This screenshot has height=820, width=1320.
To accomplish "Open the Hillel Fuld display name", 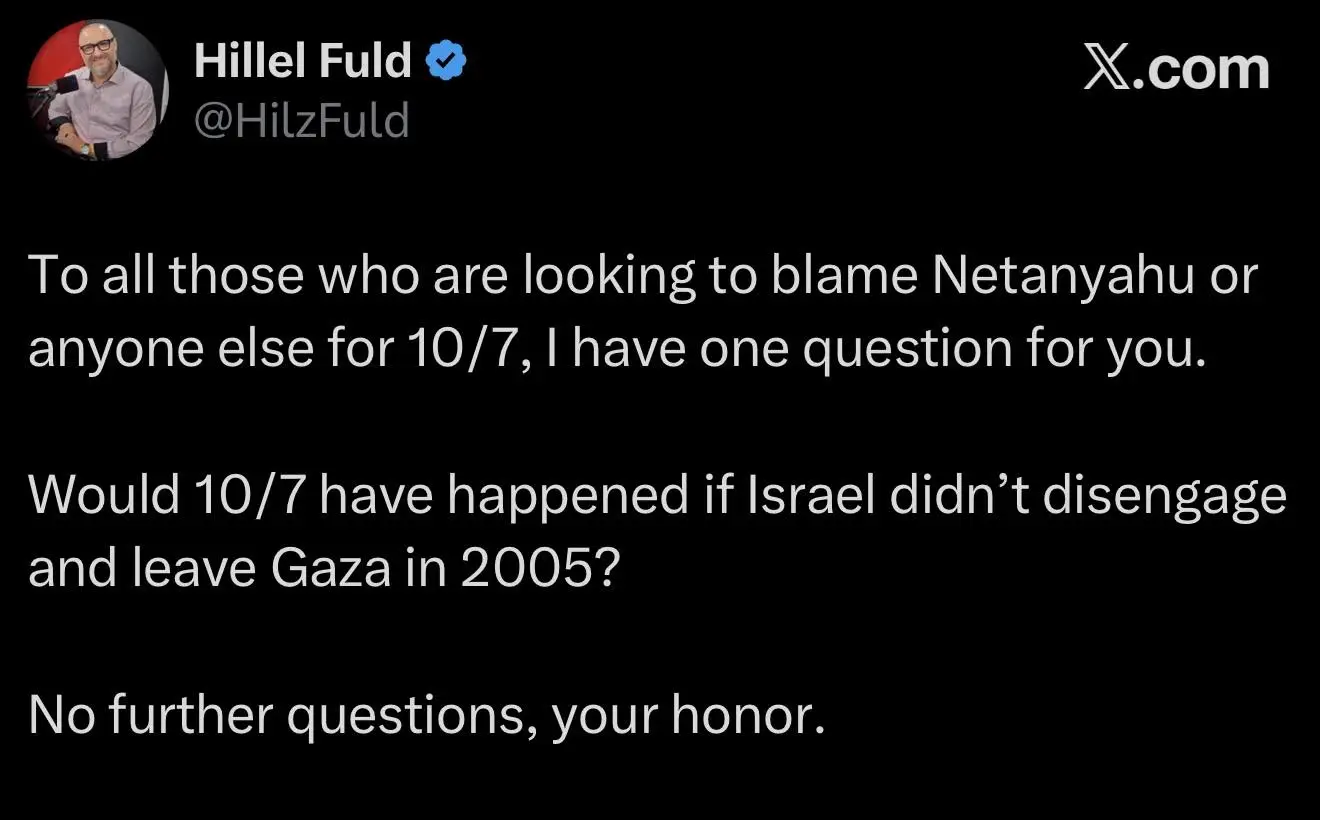I will pyautogui.click(x=302, y=62).
